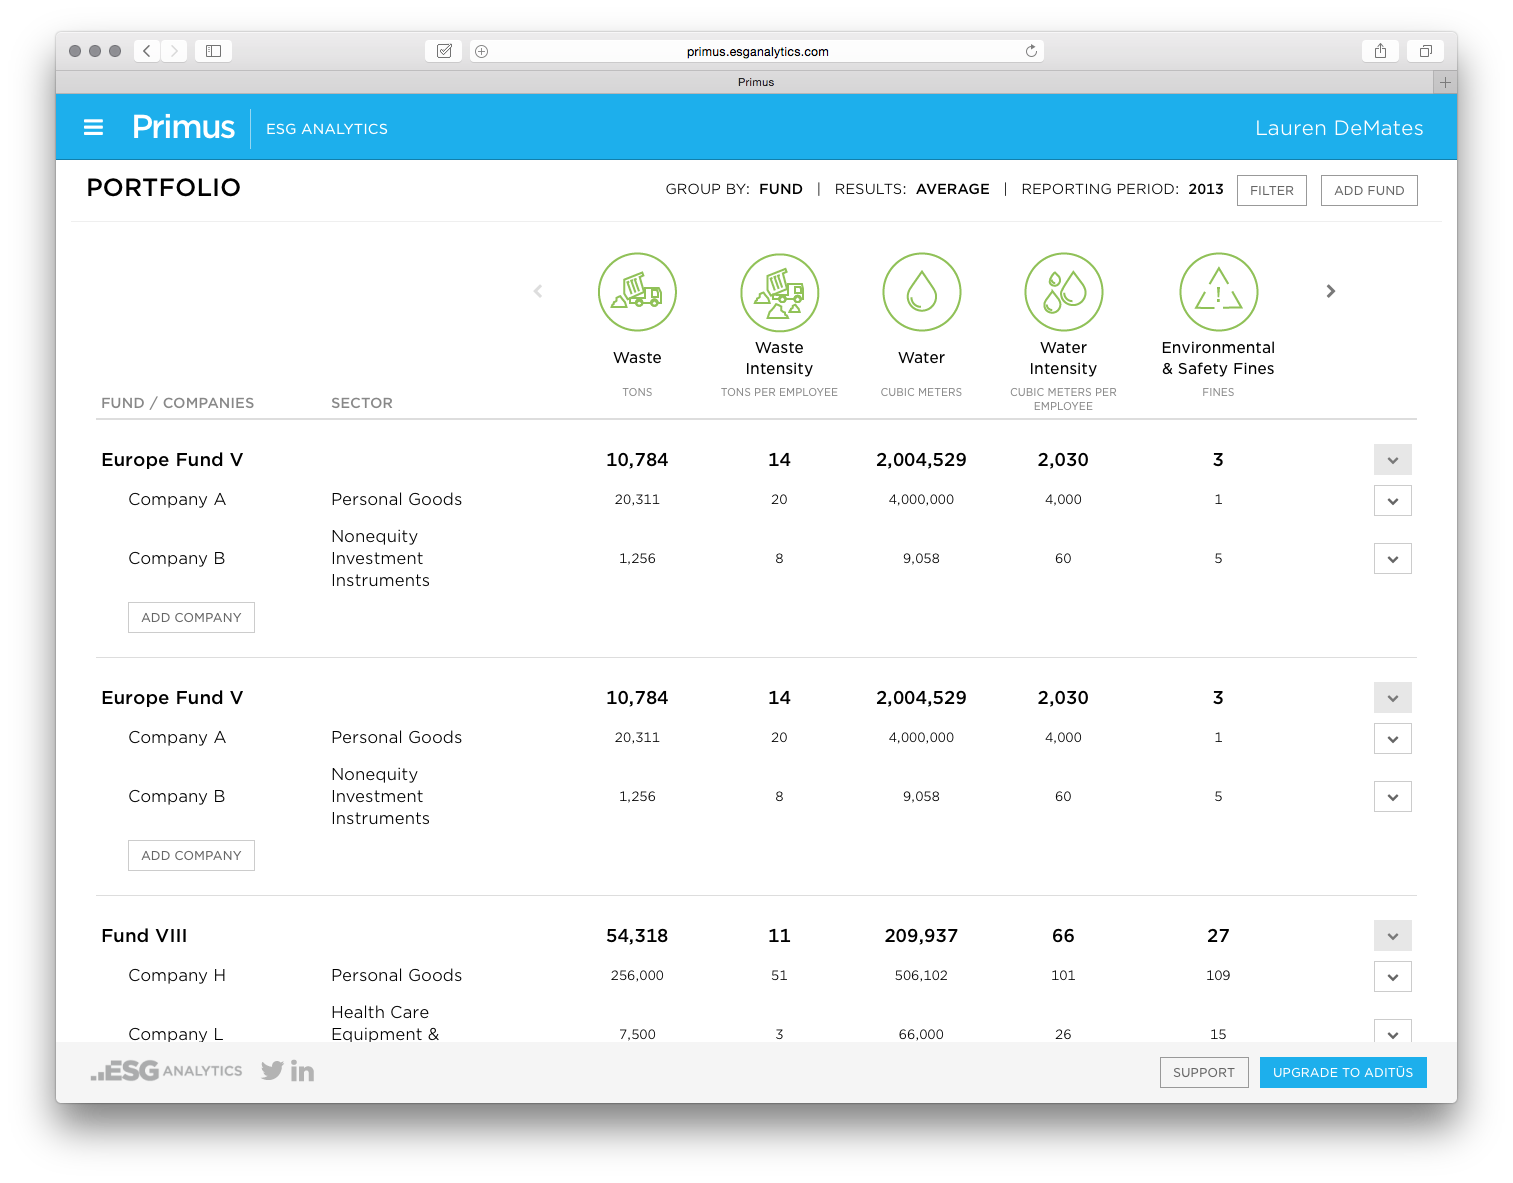Click the FILTER button
Screen dimensions: 1513x1183
point(1271,190)
